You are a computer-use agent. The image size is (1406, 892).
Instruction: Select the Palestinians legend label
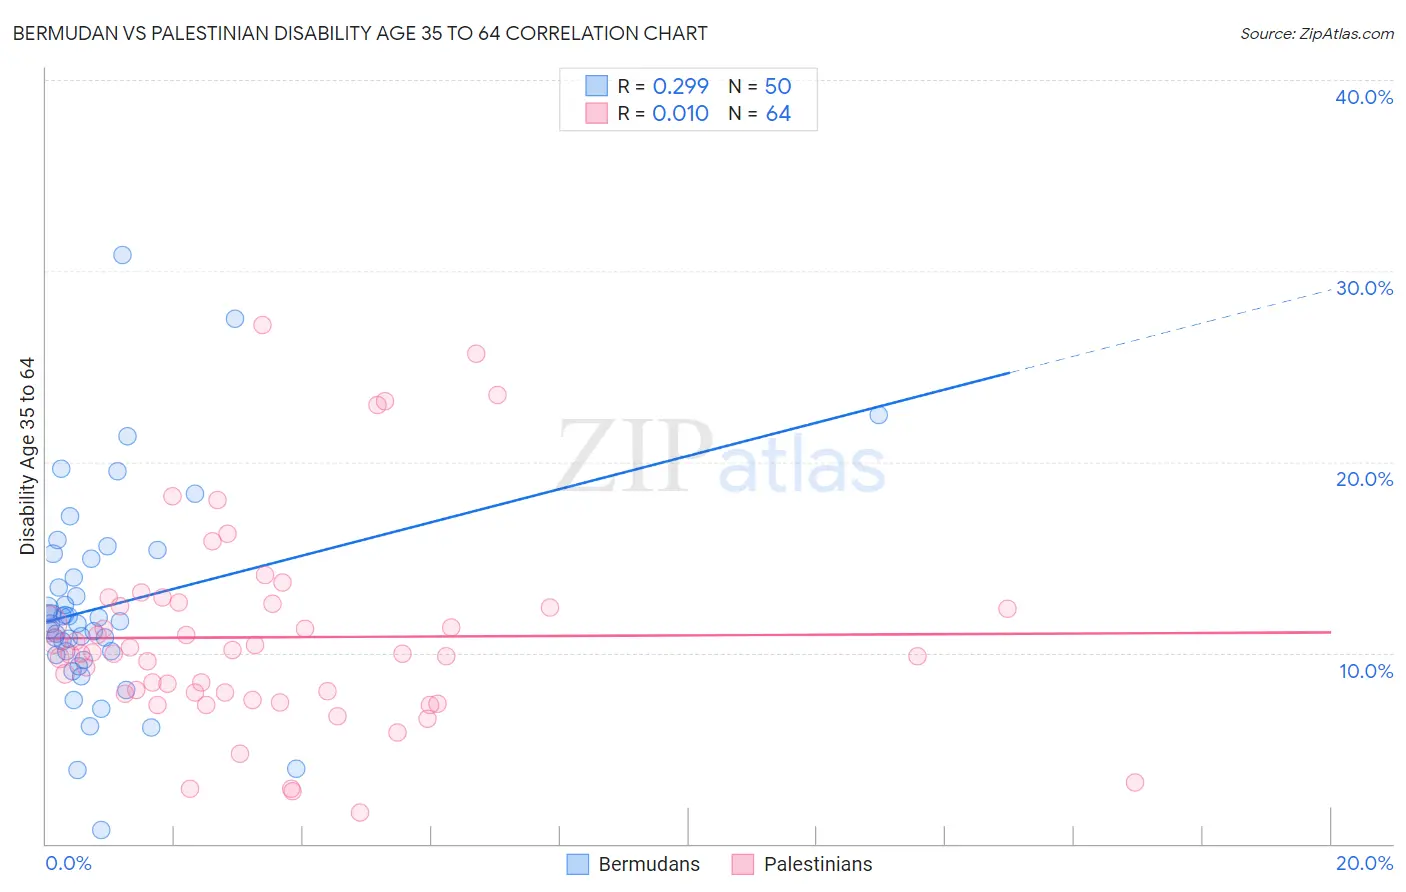tap(818, 864)
